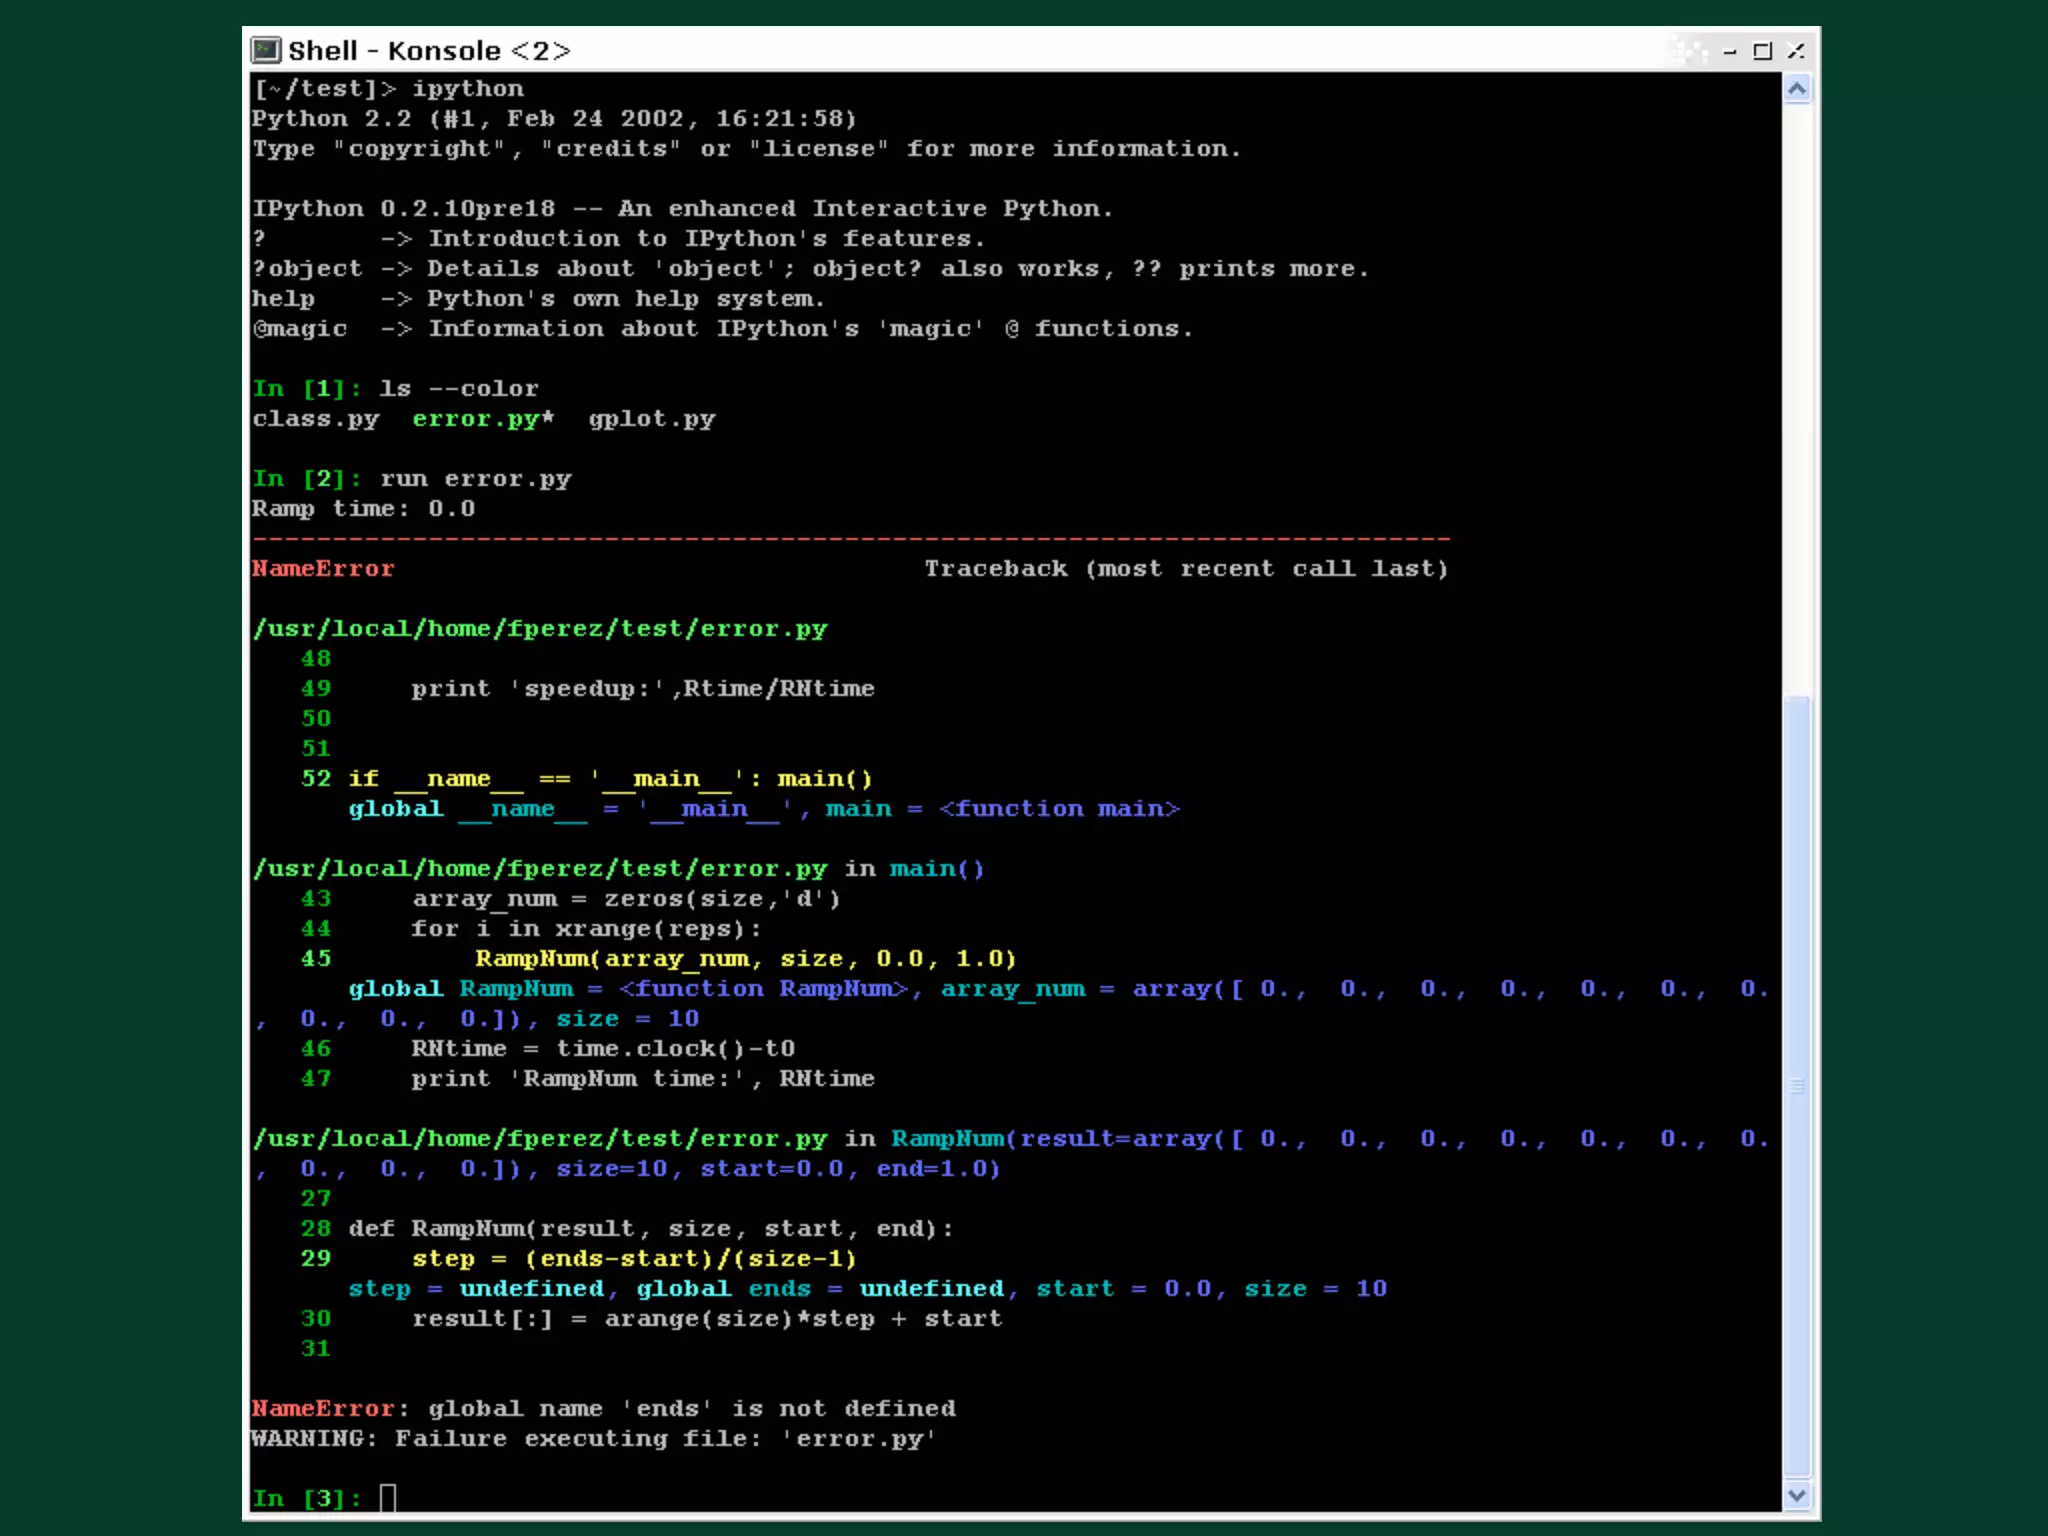Maximize the Konsole window
Image resolution: width=2048 pixels, height=1536 pixels.
(x=1763, y=51)
